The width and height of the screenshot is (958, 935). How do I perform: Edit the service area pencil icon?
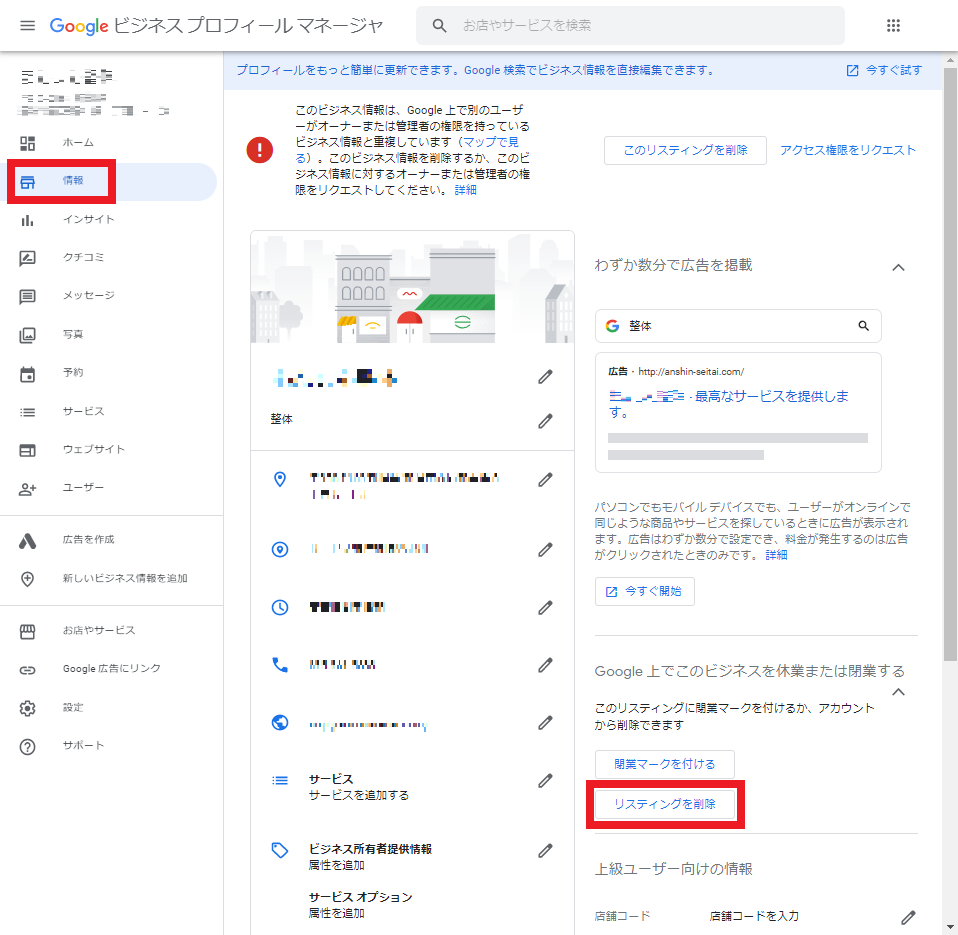pyautogui.click(x=545, y=549)
